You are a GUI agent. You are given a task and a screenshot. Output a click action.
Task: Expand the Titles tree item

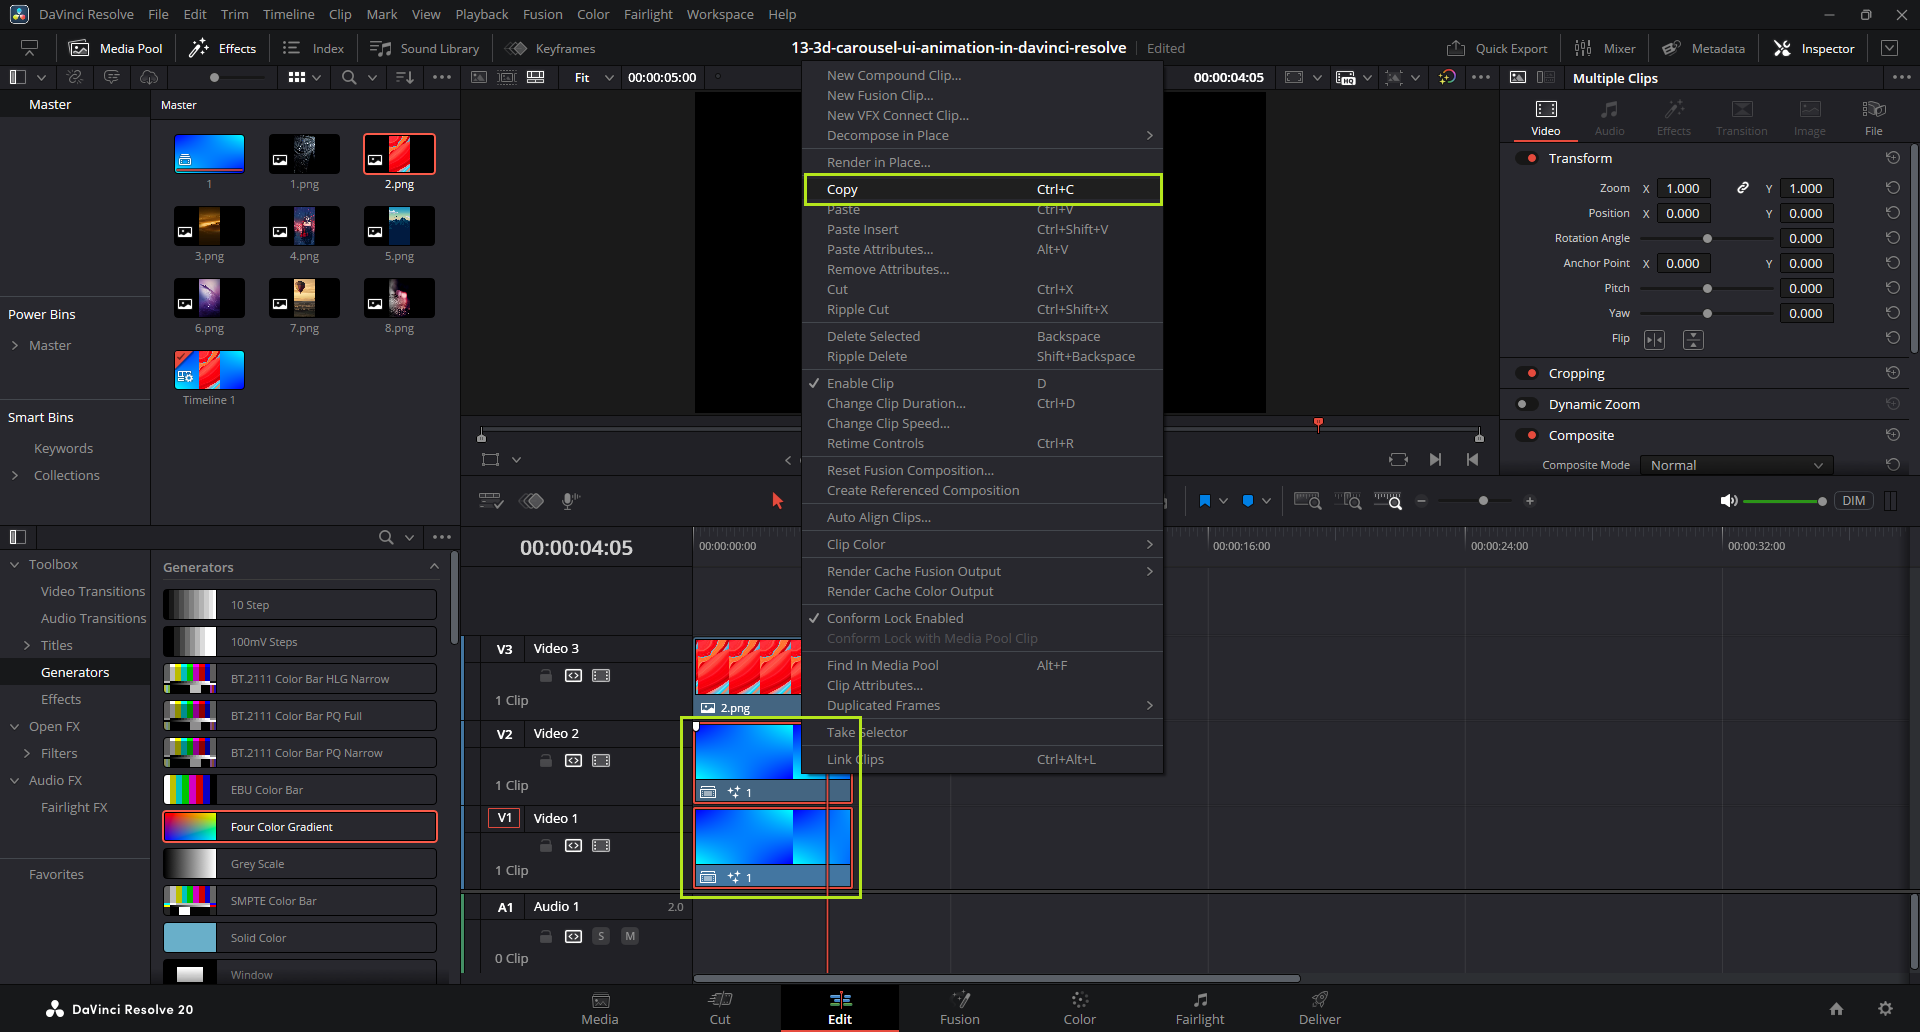tap(28, 646)
